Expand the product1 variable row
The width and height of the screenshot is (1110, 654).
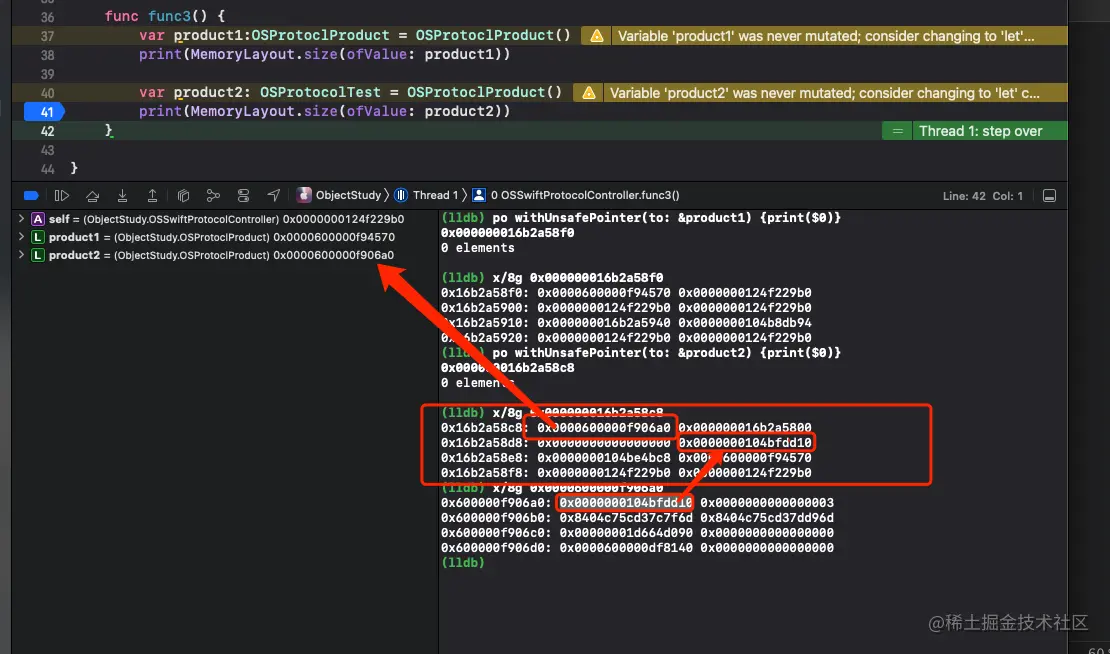point(21,237)
